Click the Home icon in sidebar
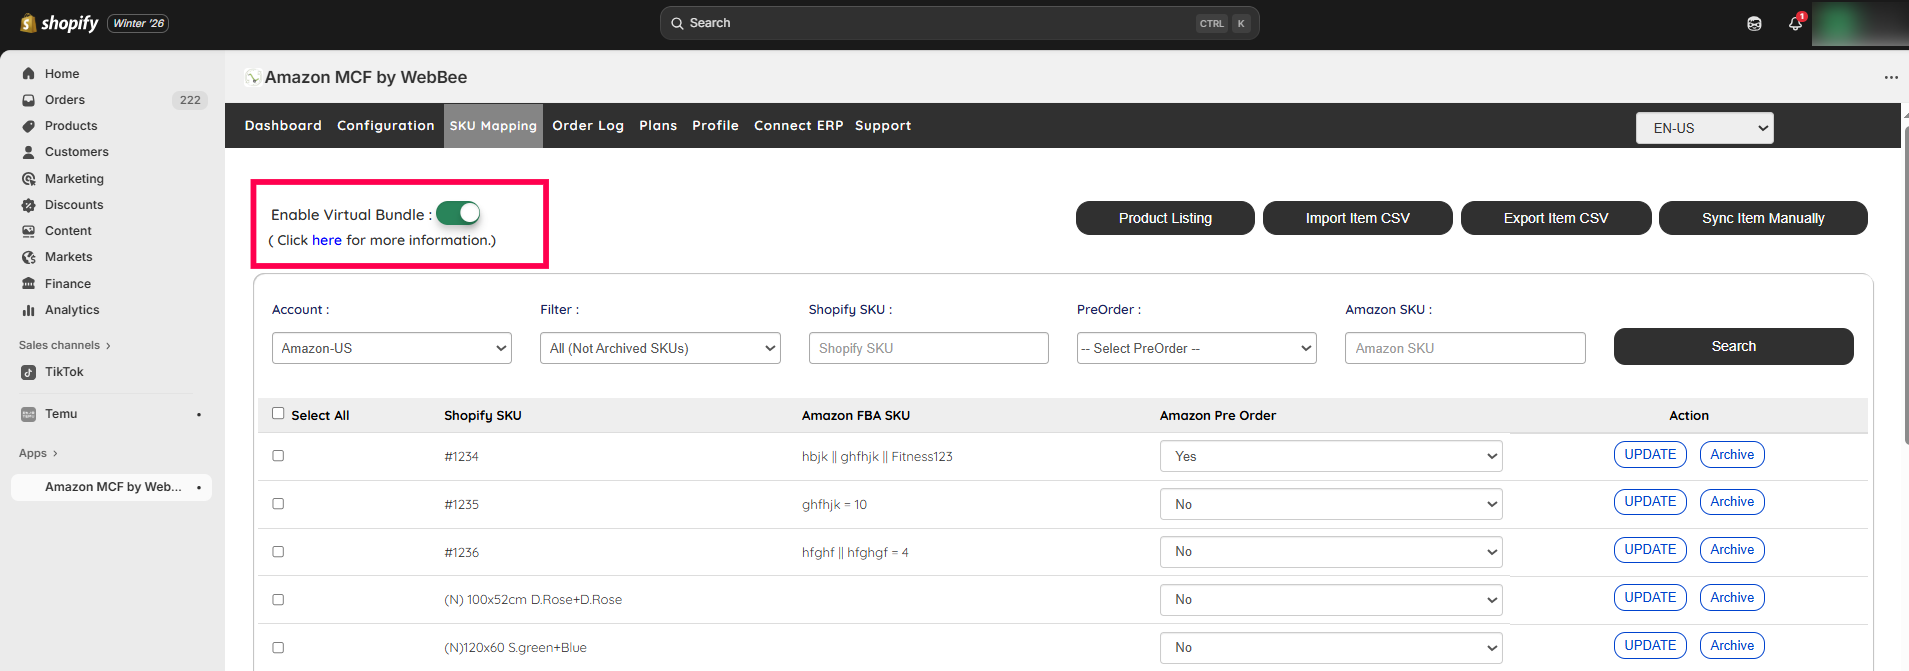The height and width of the screenshot is (671, 1909). pyautogui.click(x=28, y=74)
